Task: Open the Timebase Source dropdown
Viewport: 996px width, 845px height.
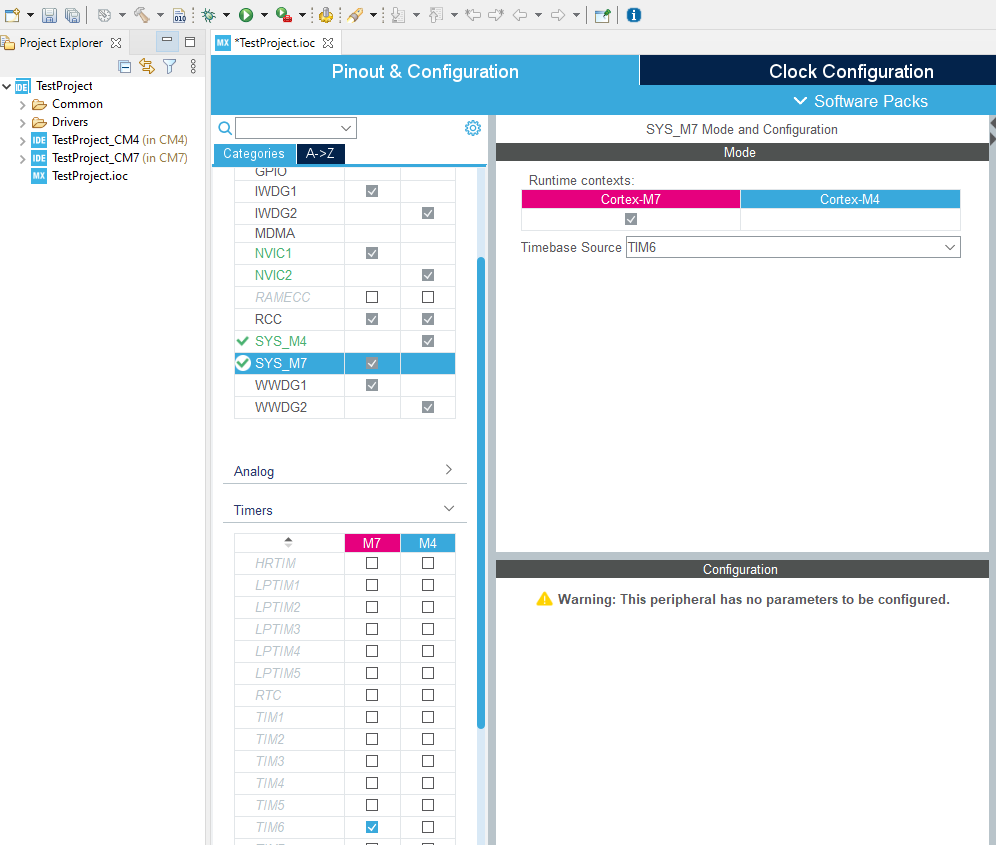Action: coord(793,247)
